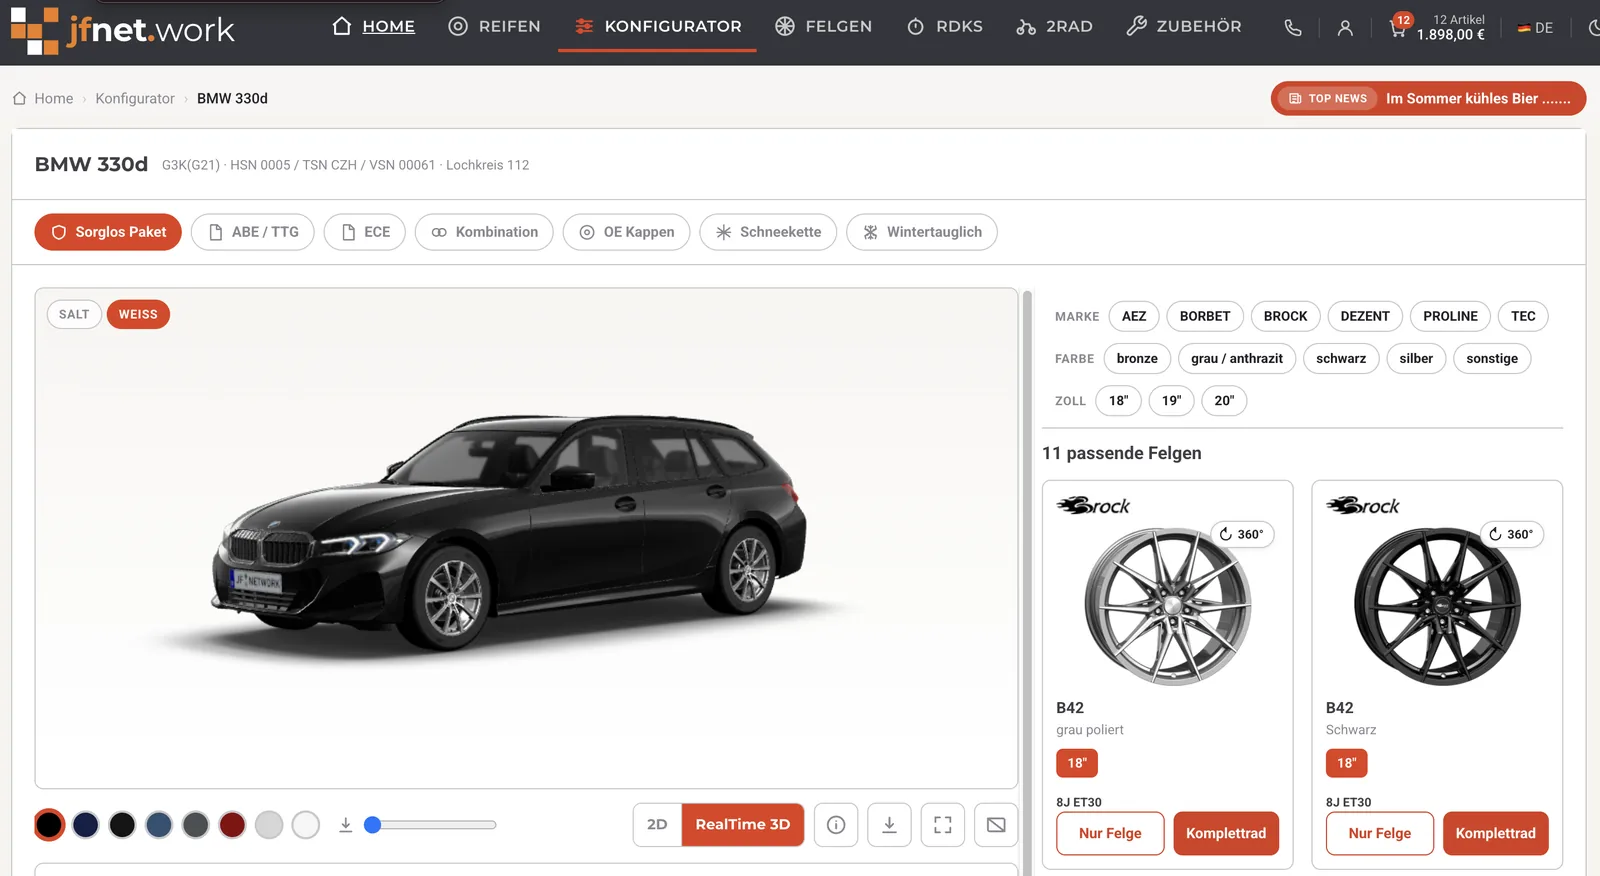
Task: Open the DE language selector
Action: click(1535, 28)
